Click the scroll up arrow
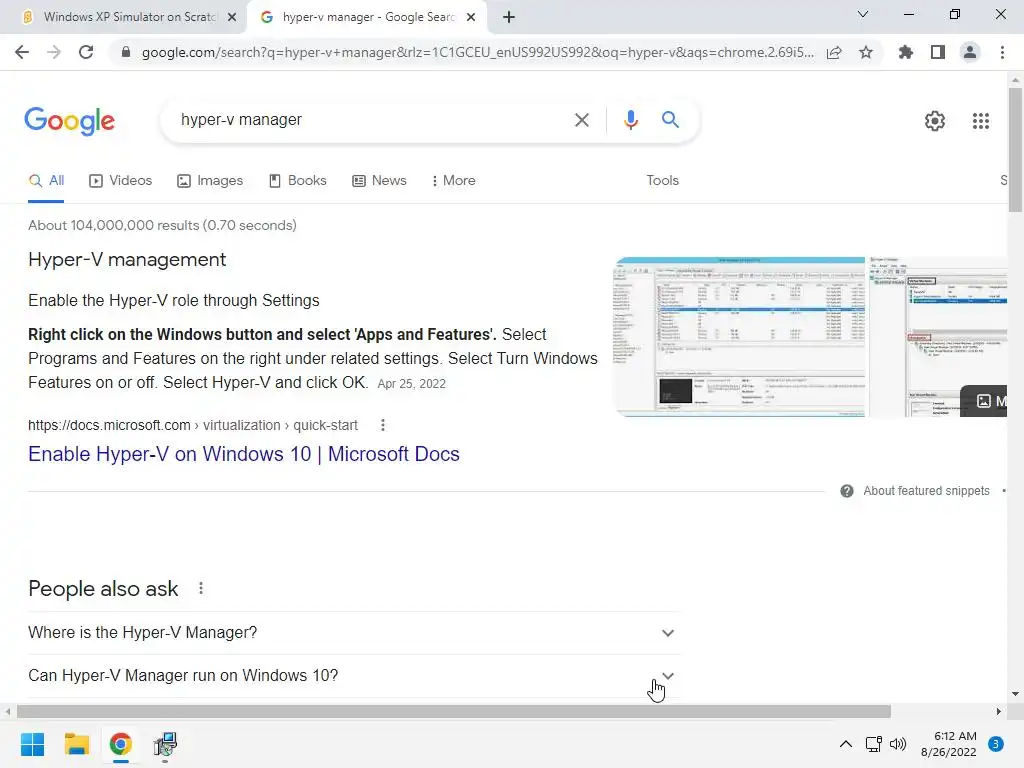1024x768 pixels. [x=1015, y=80]
